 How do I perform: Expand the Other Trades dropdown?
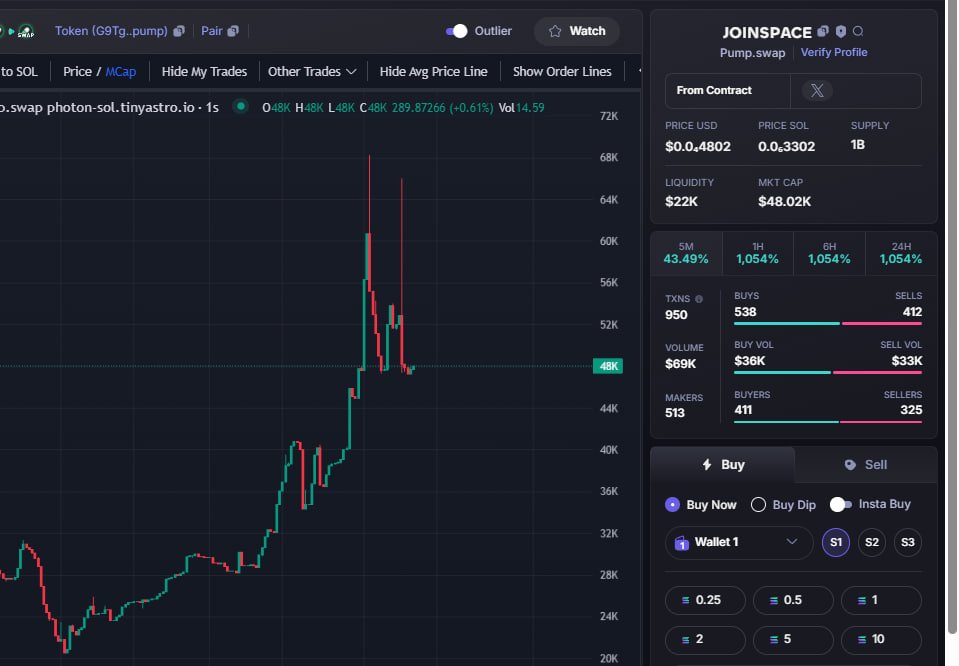pyautogui.click(x=312, y=72)
